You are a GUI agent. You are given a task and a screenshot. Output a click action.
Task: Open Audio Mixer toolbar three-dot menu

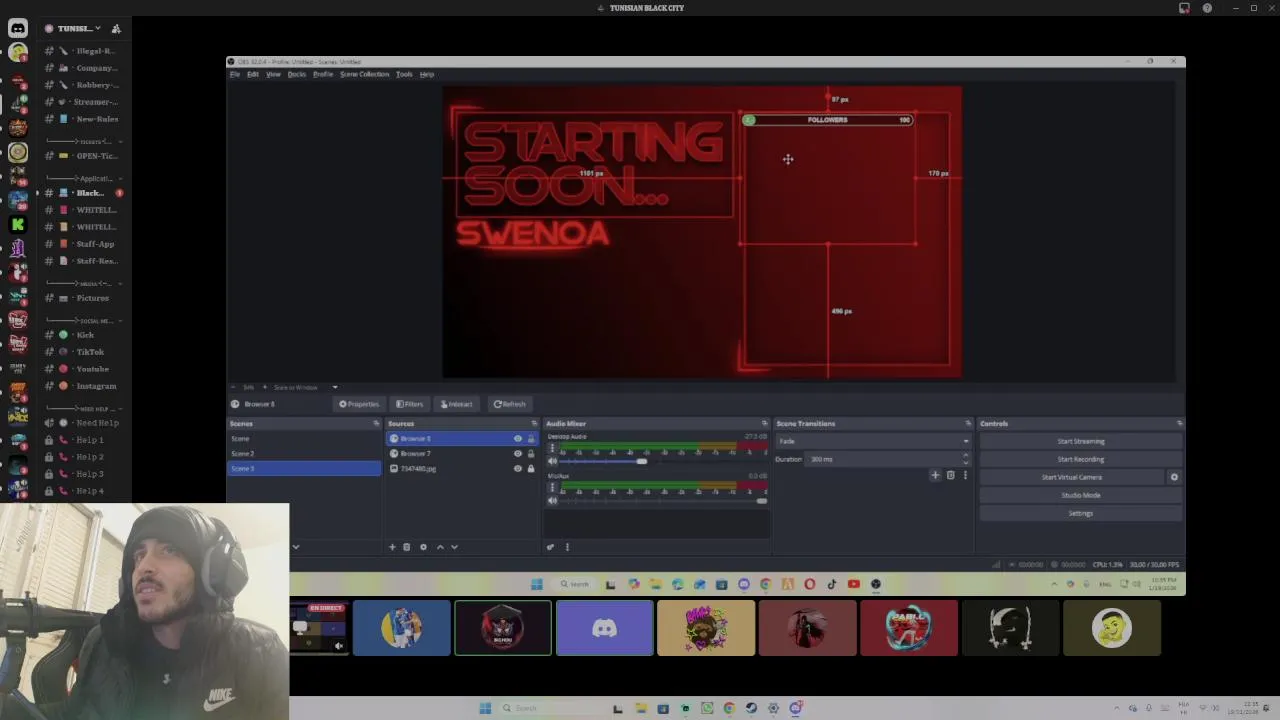[567, 547]
